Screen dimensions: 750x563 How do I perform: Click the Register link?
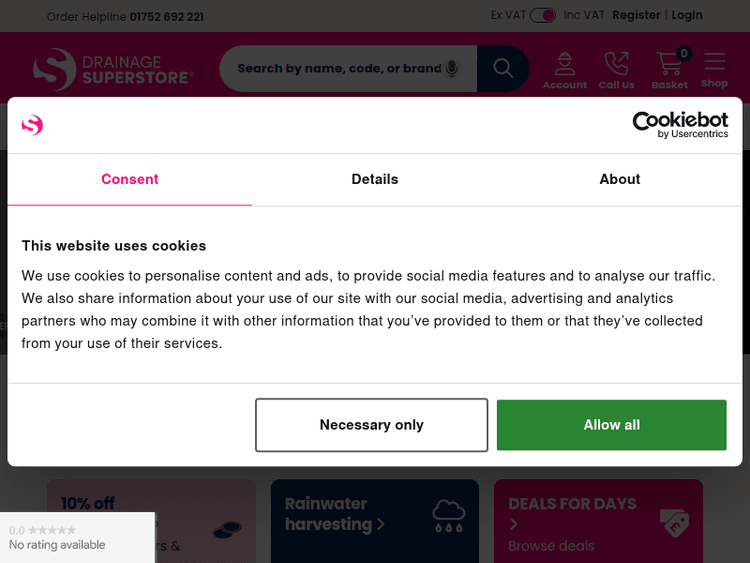tap(636, 15)
